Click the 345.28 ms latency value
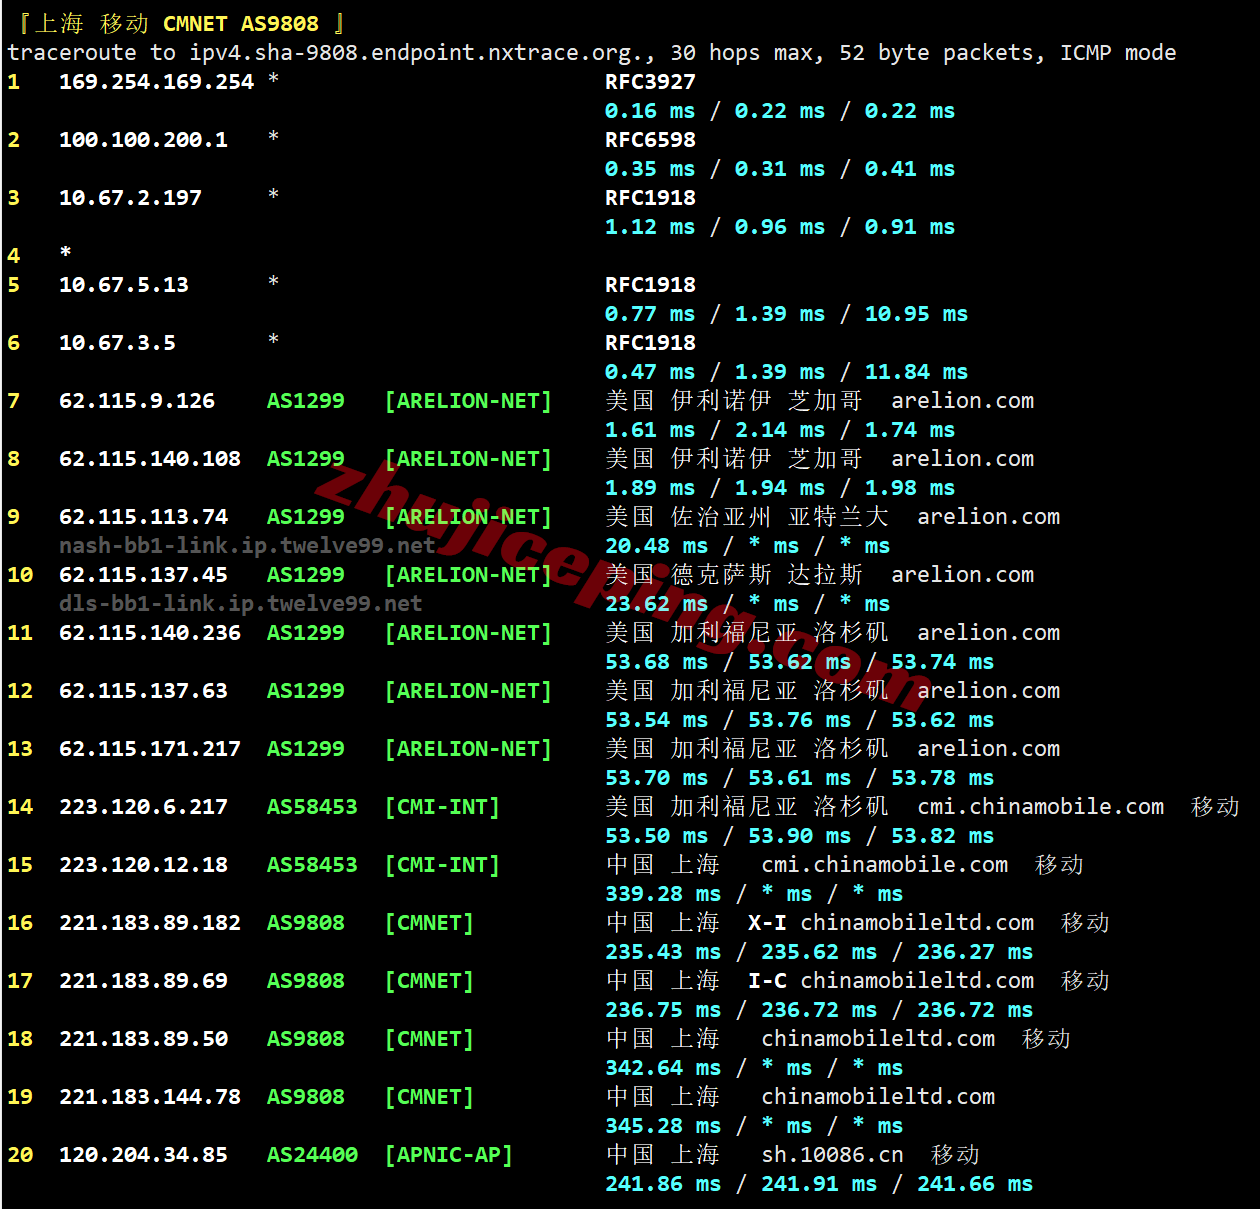1260x1209 pixels. click(663, 1126)
